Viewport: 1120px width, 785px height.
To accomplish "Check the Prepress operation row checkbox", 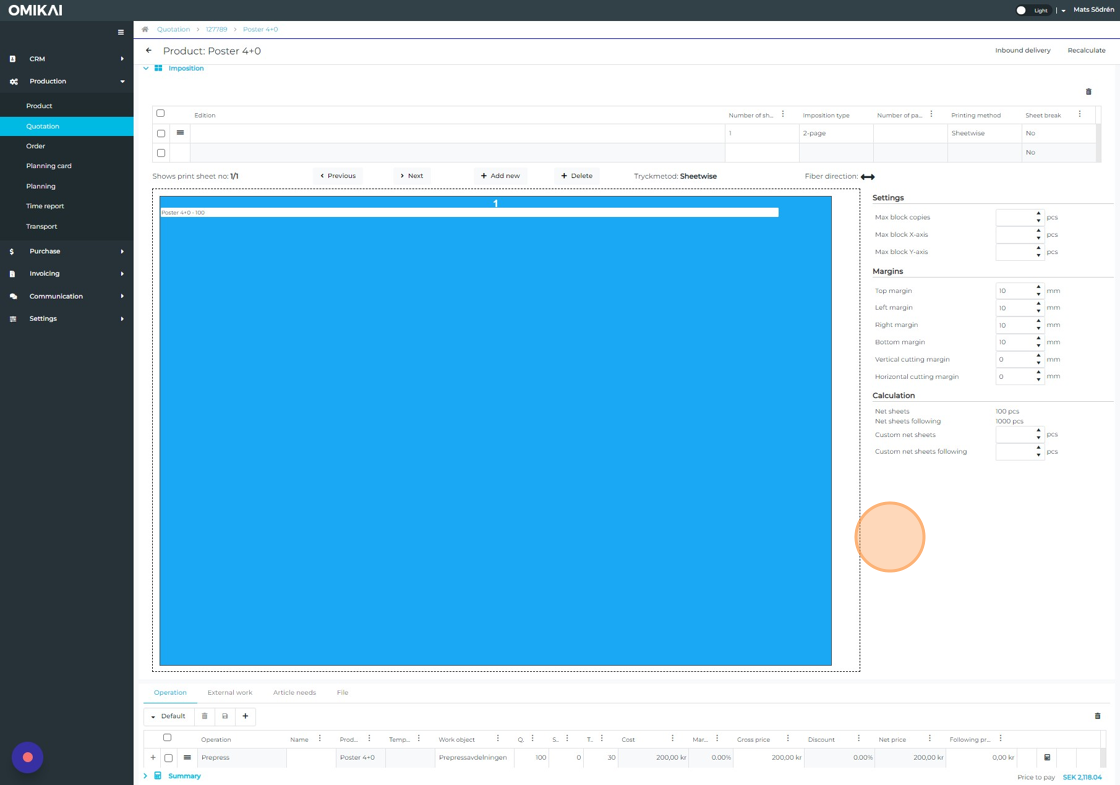I will coord(168,758).
